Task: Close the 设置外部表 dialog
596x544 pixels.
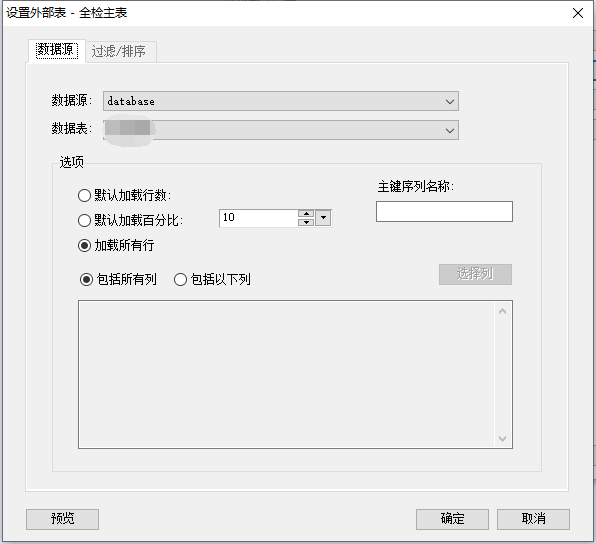Action: coord(578,13)
